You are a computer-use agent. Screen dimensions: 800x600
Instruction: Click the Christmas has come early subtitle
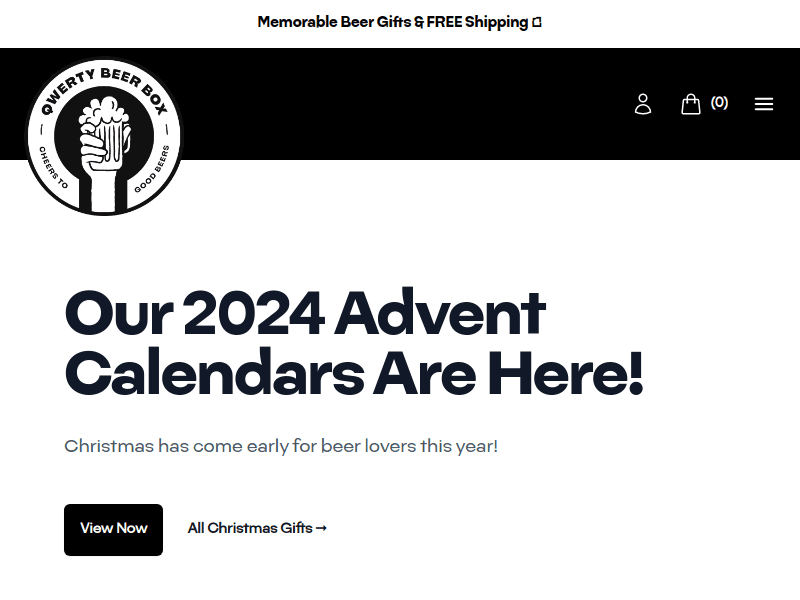tap(281, 446)
